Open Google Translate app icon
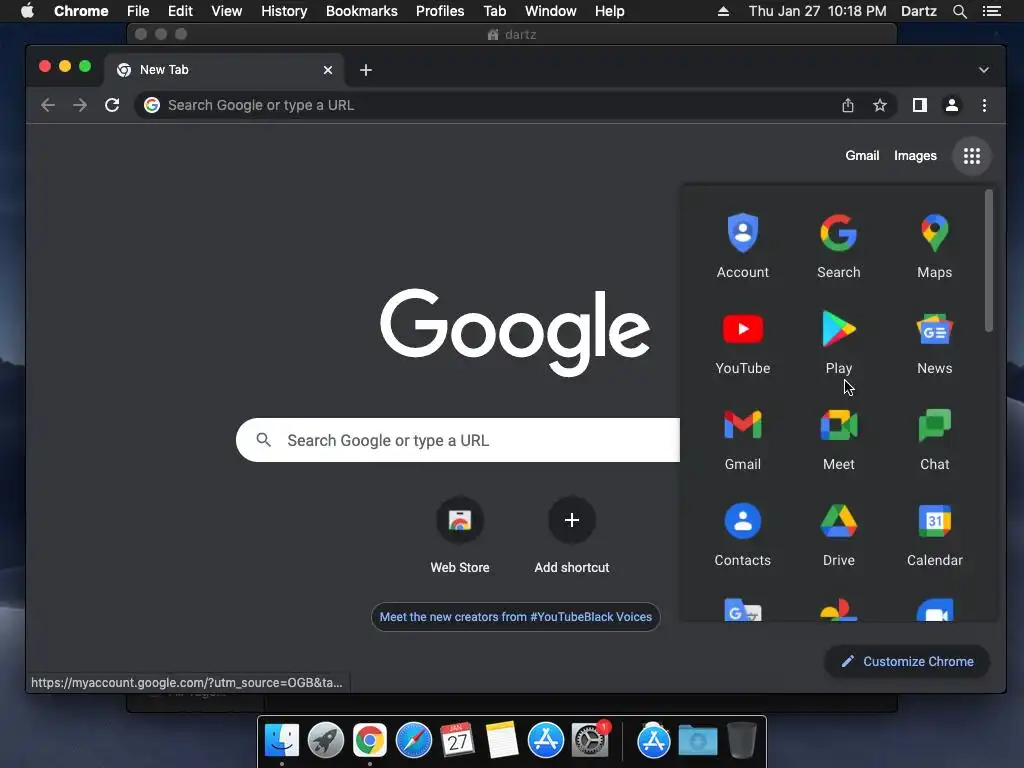Image resolution: width=1024 pixels, height=768 pixels. 743,610
